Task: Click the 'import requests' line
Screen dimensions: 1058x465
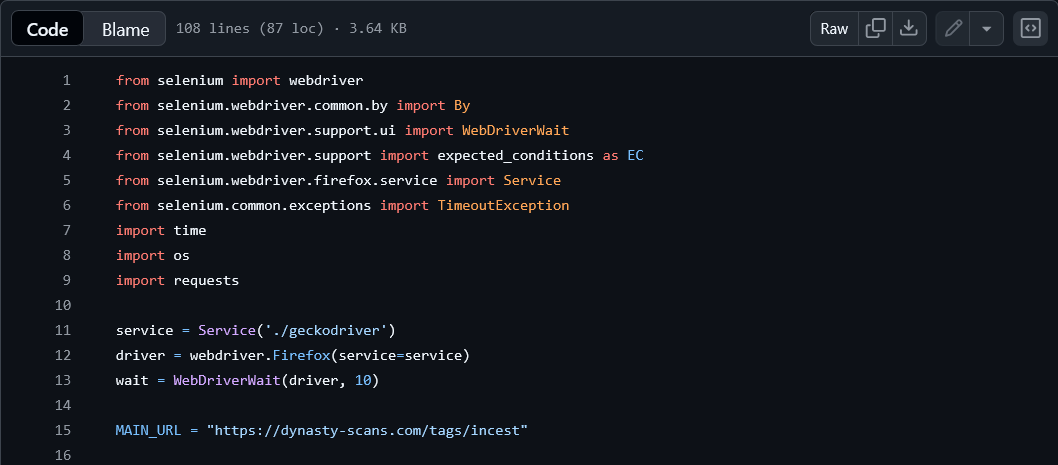Action: pyautogui.click(x=177, y=280)
